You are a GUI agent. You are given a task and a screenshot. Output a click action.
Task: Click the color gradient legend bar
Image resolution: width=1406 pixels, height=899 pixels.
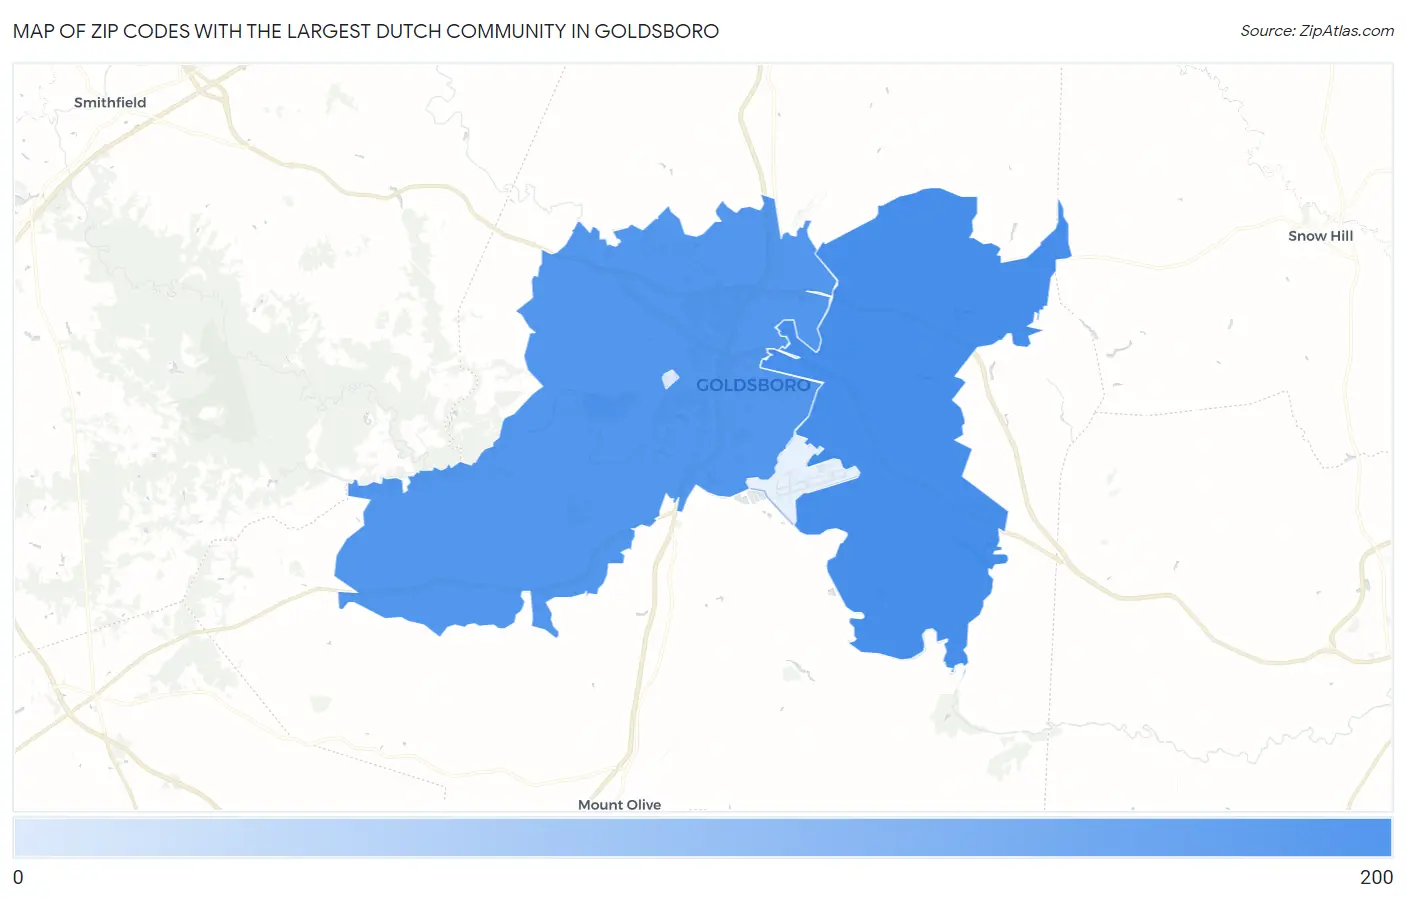pos(702,838)
